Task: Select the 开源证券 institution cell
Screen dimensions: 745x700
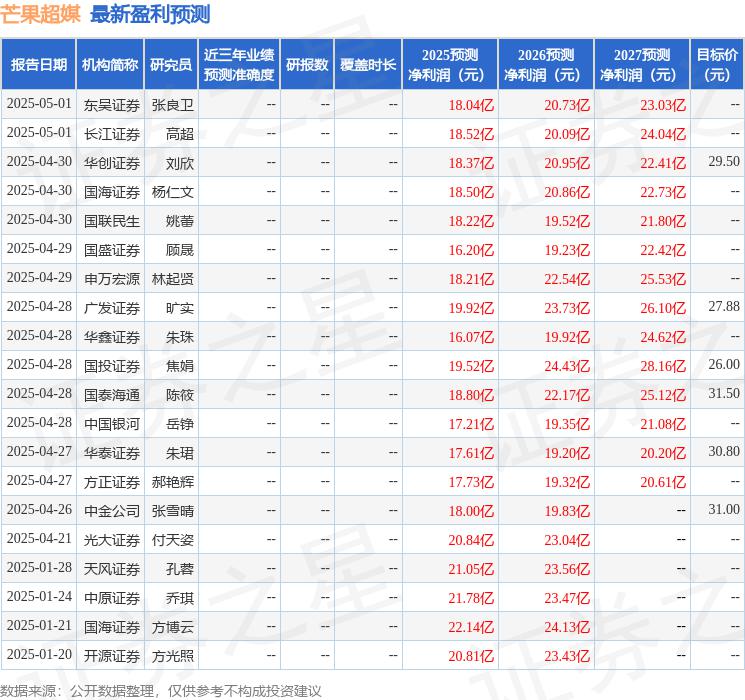Action: click(112, 656)
